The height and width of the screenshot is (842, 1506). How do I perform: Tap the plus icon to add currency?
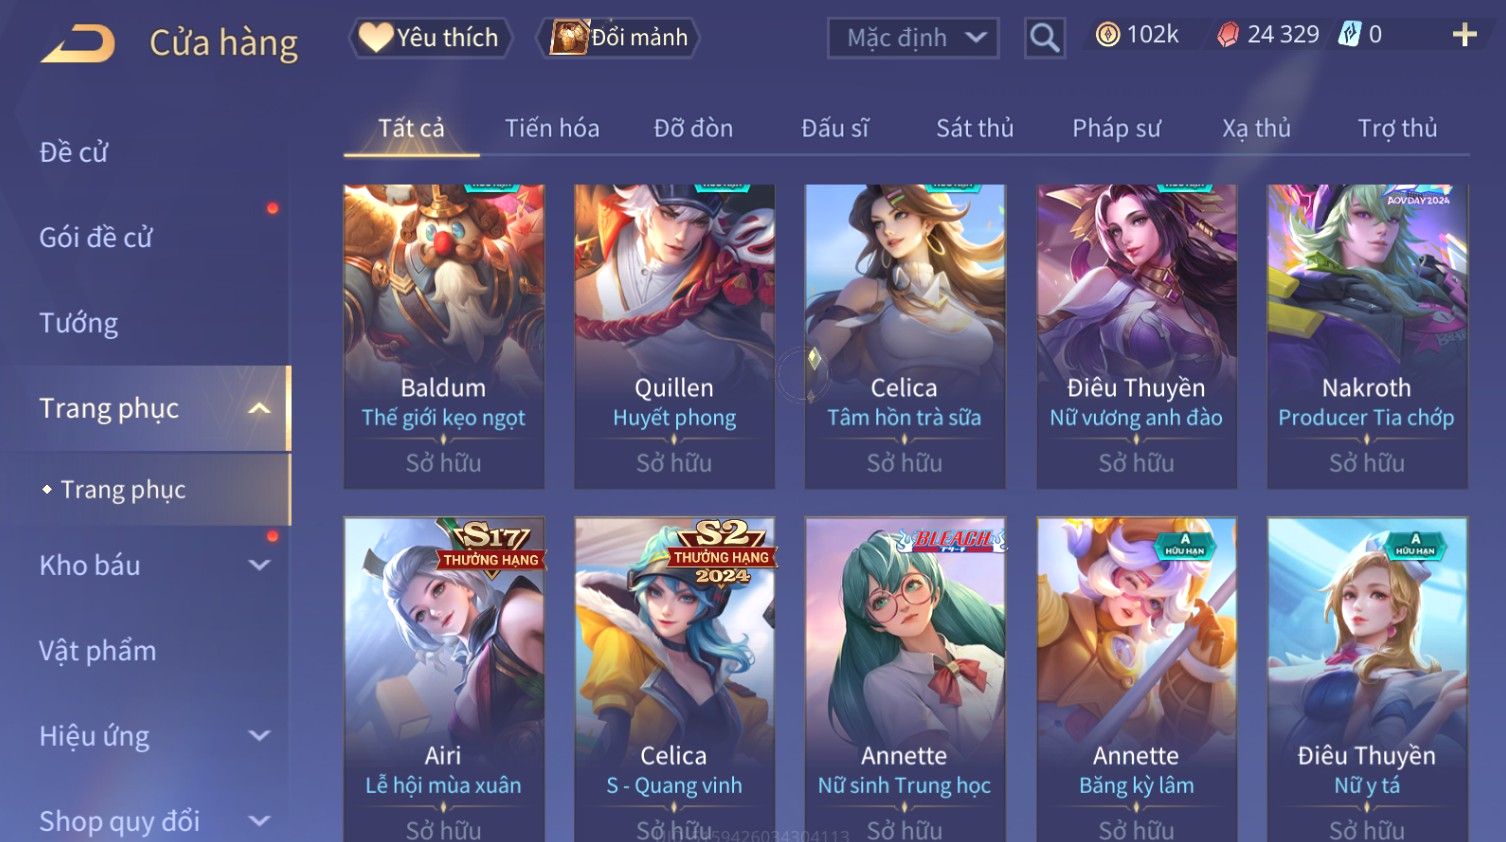(1464, 35)
